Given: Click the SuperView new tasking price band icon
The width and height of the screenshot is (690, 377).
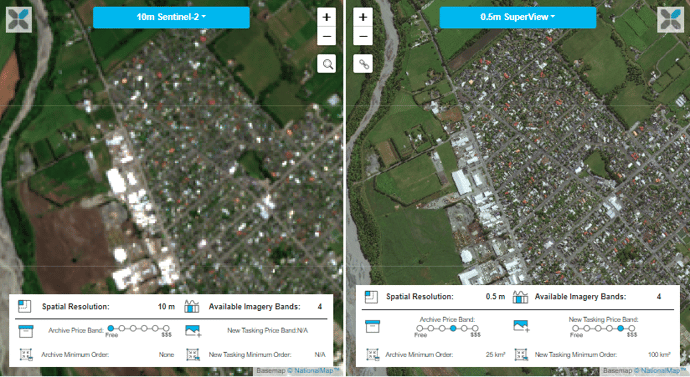Looking at the screenshot, I should click(x=521, y=326).
